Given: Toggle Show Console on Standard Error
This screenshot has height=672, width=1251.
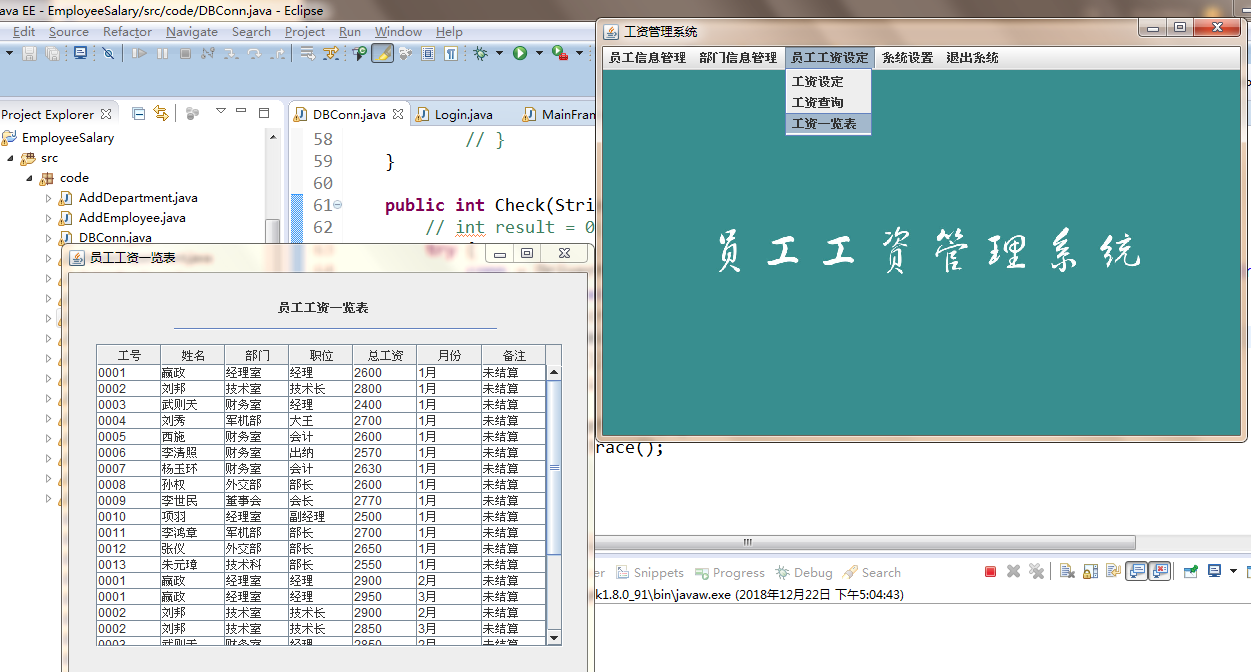Looking at the screenshot, I should click(x=1160, y=572).
